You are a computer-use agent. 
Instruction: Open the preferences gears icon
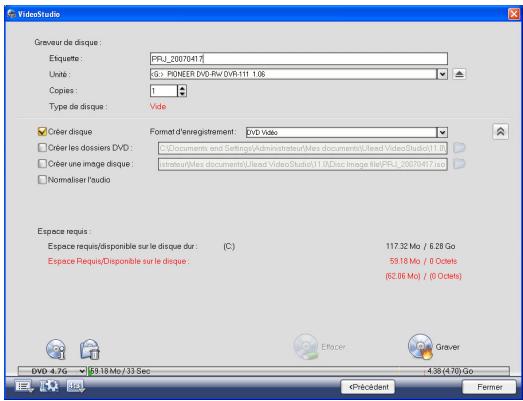click(49, 386)
